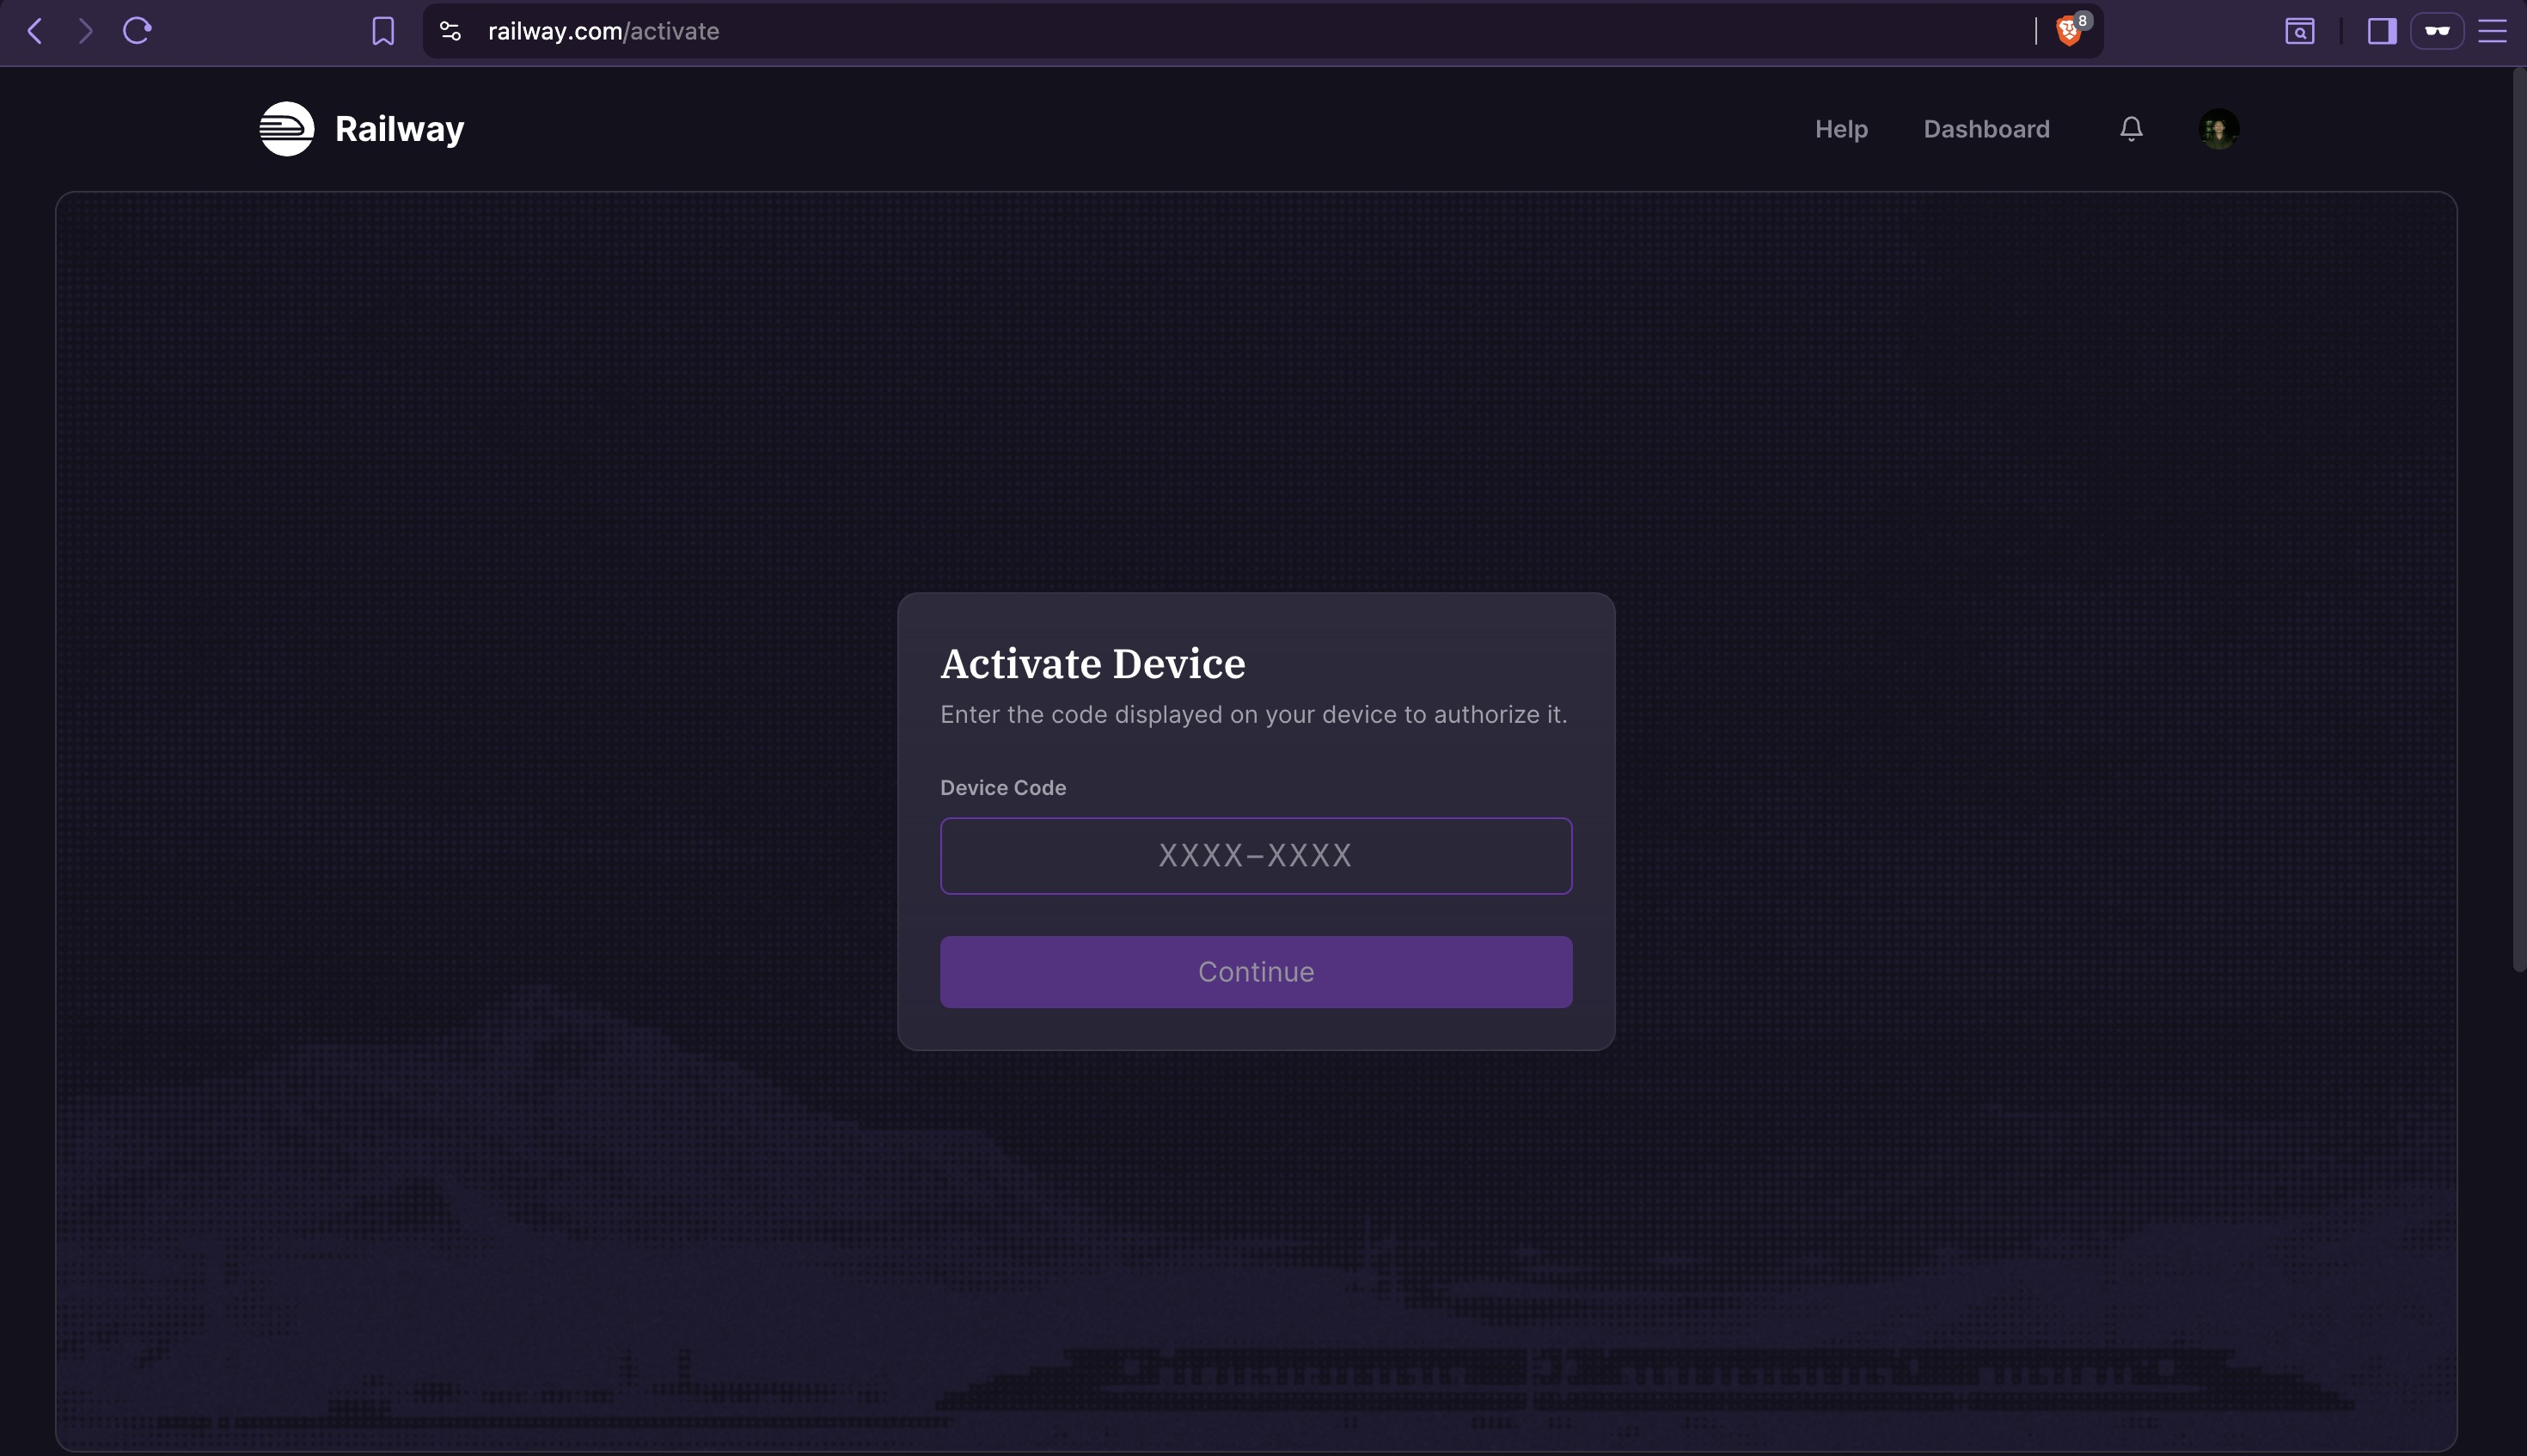Open the browser hamburger menu
2527x1456 pixels.
[2492, 31]
